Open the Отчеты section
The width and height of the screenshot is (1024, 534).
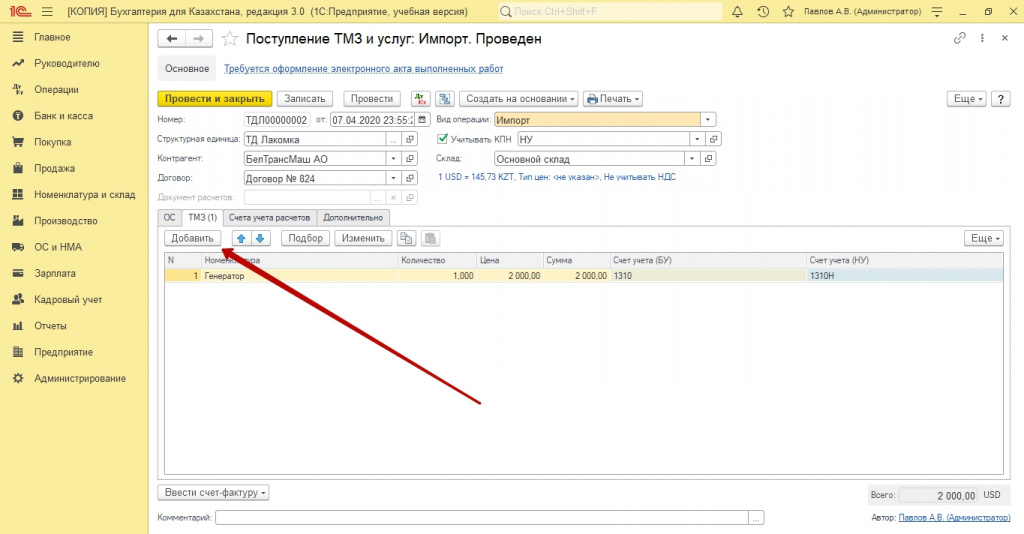point(50,326)
